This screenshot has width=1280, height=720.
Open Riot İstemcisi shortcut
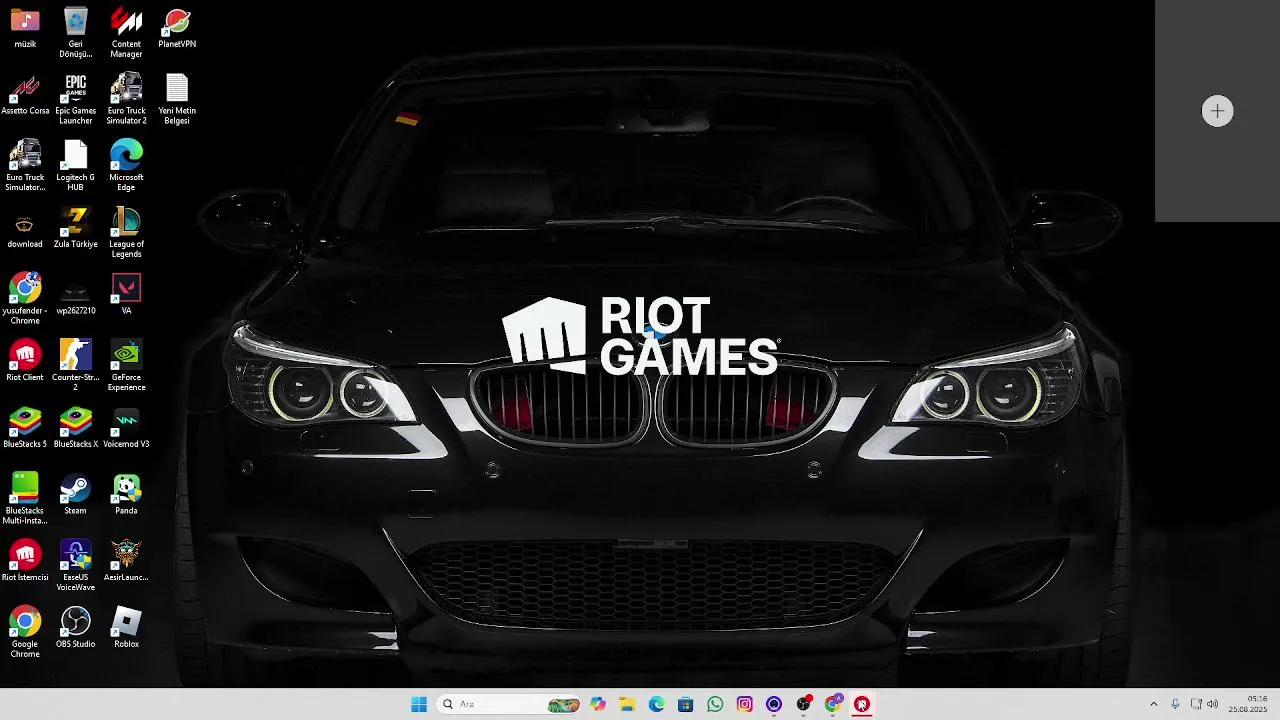tap(25, 561)
